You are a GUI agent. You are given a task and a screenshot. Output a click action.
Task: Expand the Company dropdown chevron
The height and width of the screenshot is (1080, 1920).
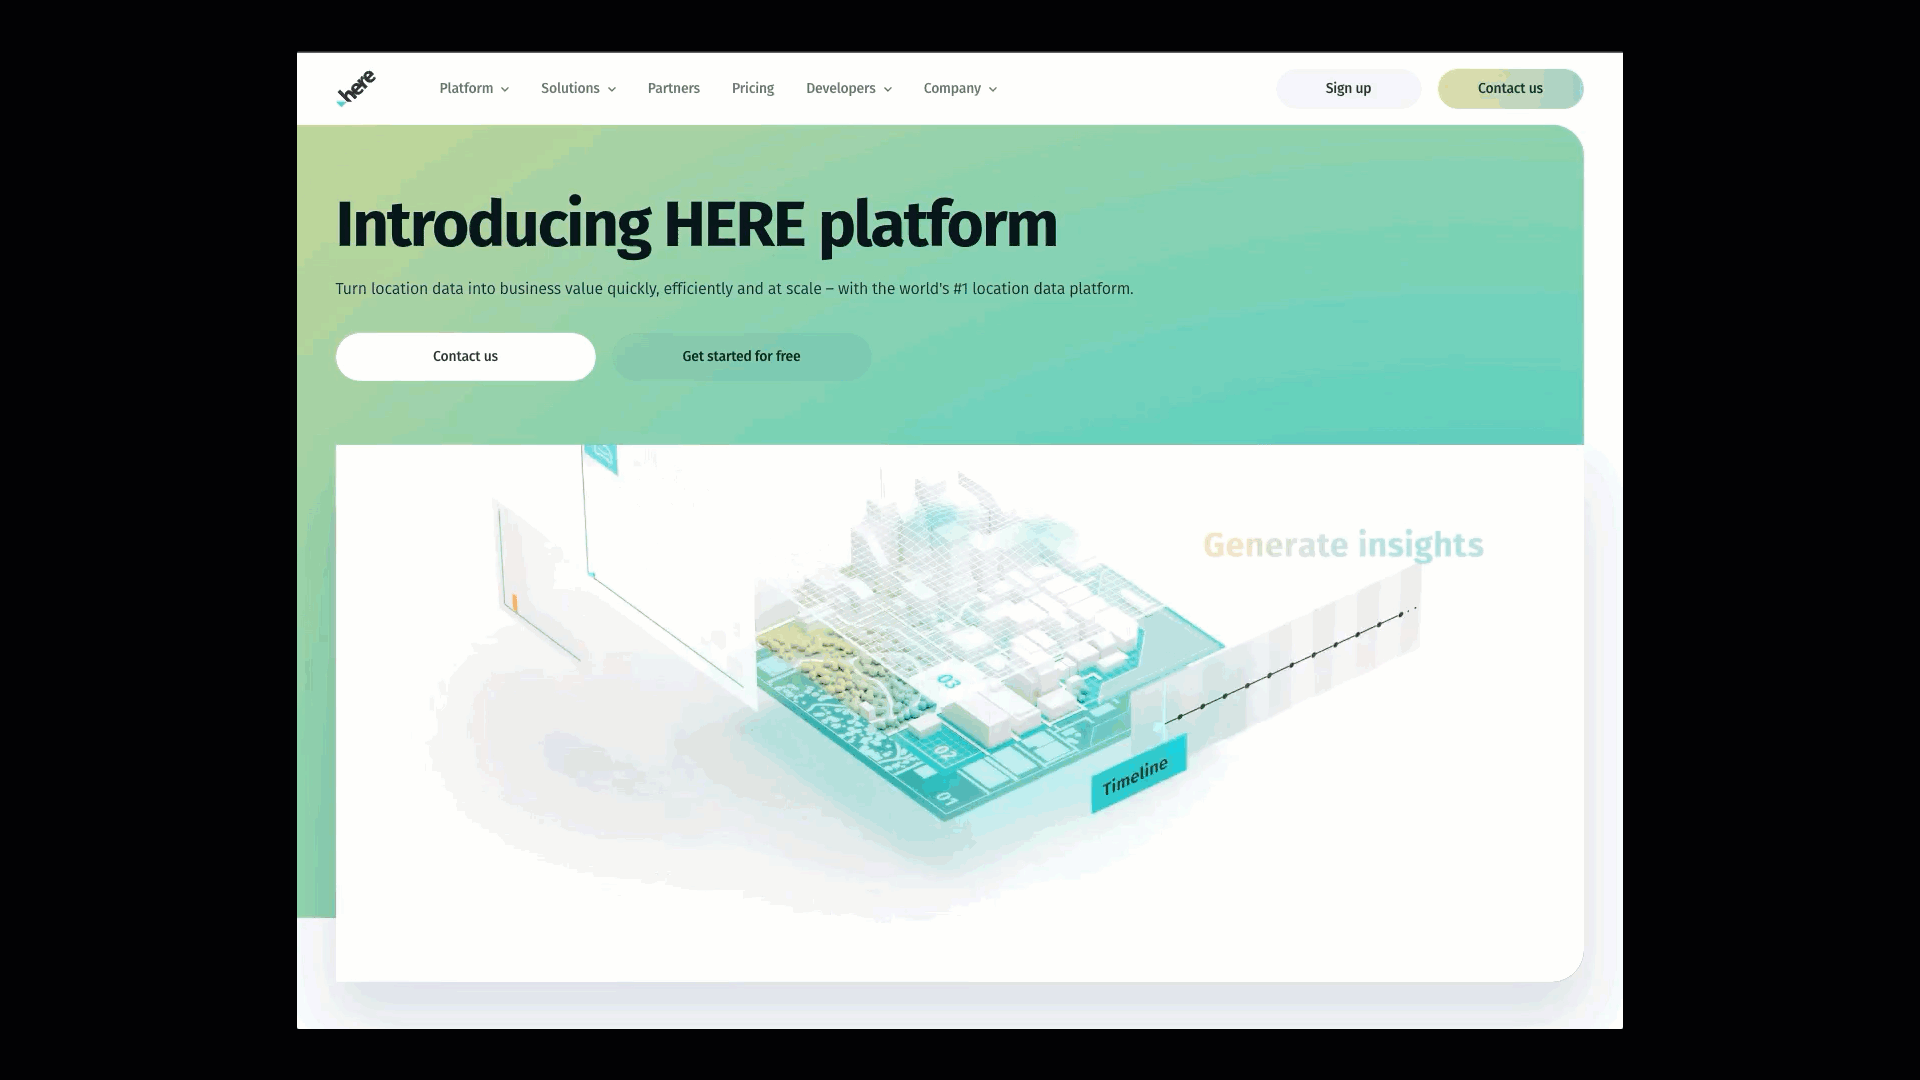993,90
